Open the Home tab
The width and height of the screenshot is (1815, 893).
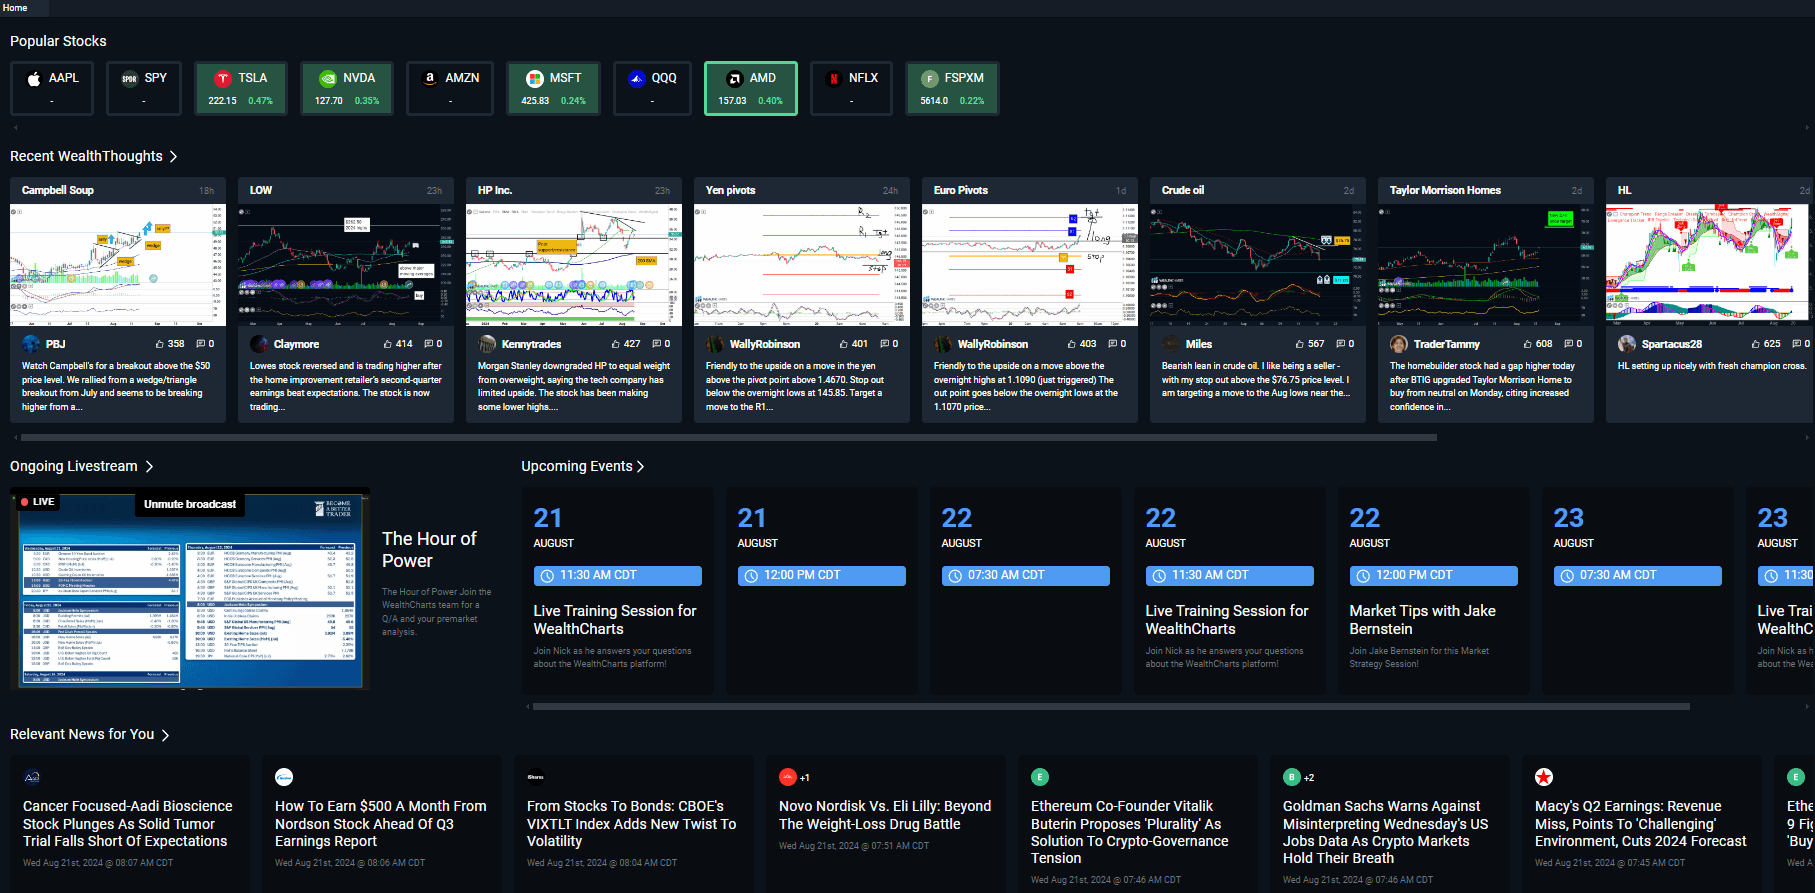[x=15, y=7]
